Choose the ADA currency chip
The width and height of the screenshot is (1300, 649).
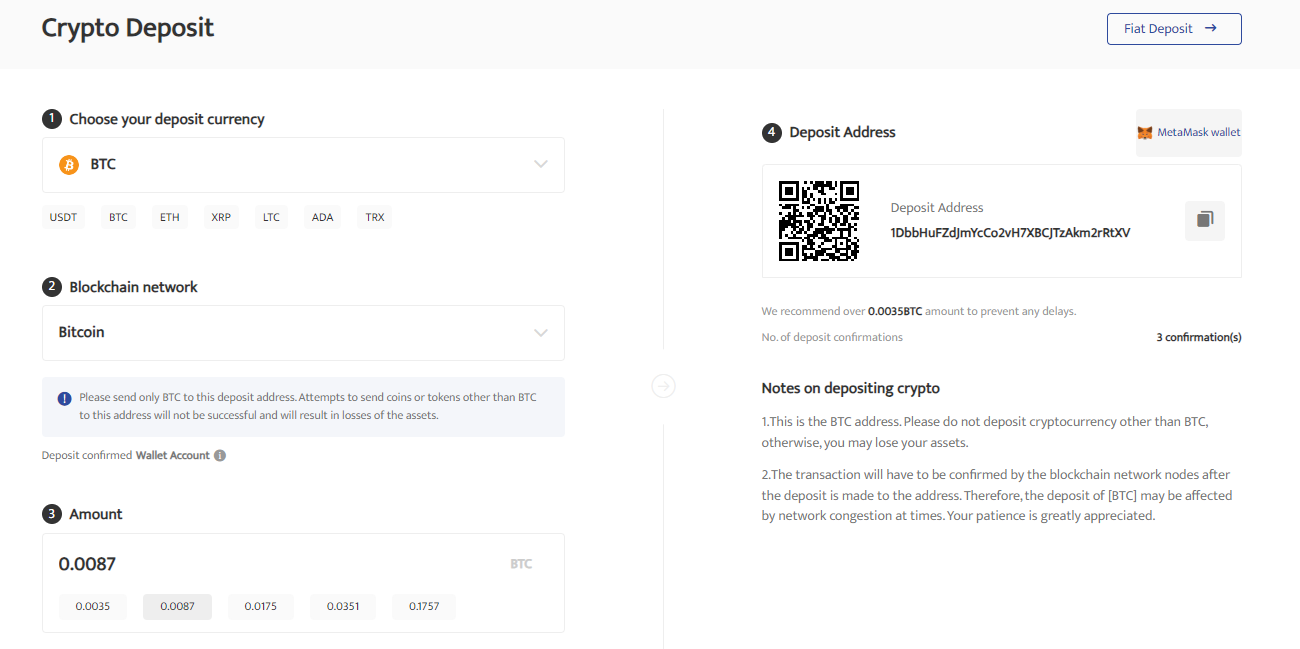coord(322,217)
